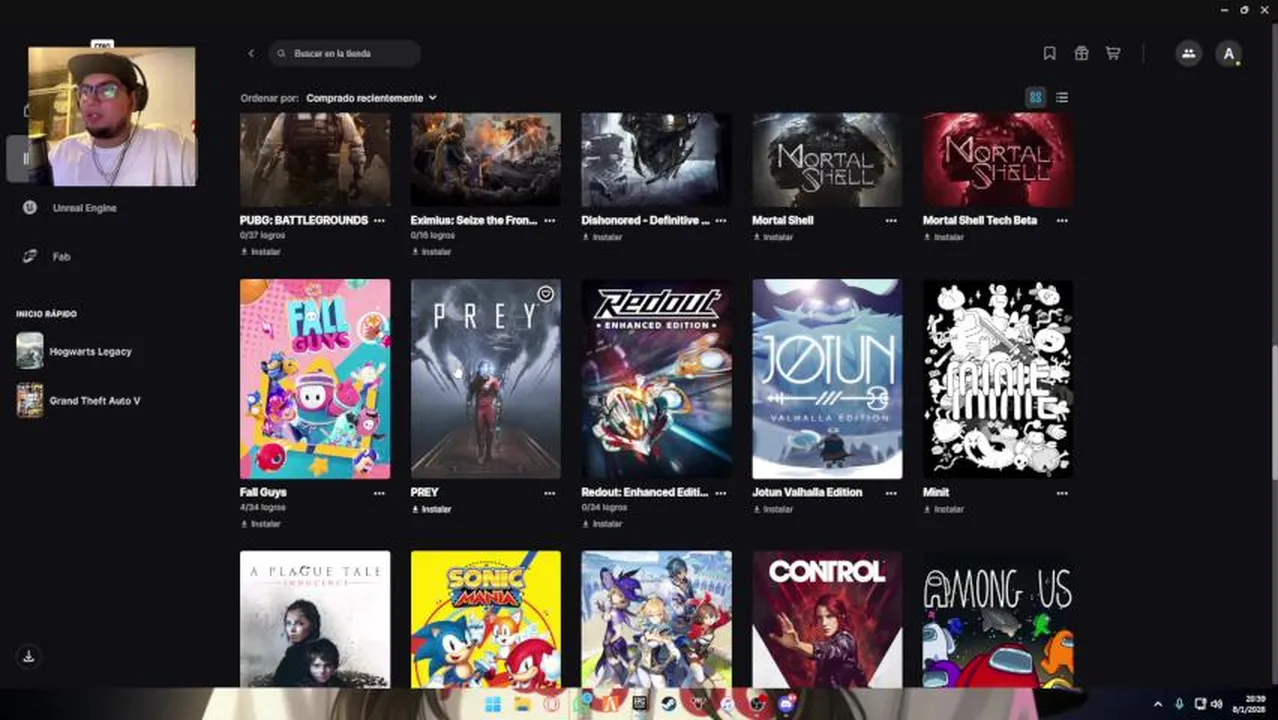Click the Unreal Engine sidebar icon
1278x720 pixels.
click(31, 208)
